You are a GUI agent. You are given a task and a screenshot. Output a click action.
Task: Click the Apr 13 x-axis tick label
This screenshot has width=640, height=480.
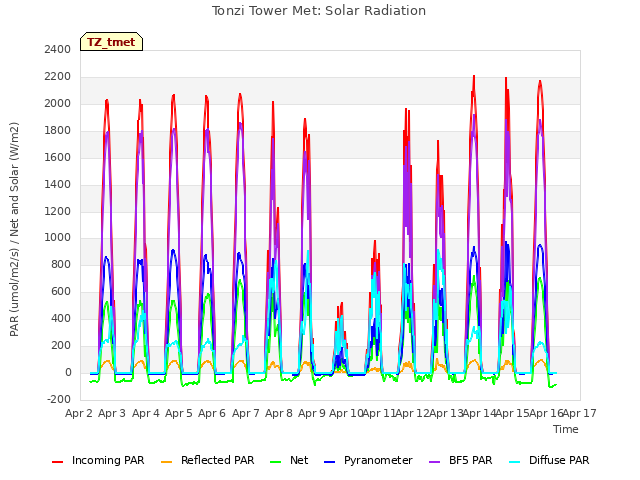click(446, 413)
